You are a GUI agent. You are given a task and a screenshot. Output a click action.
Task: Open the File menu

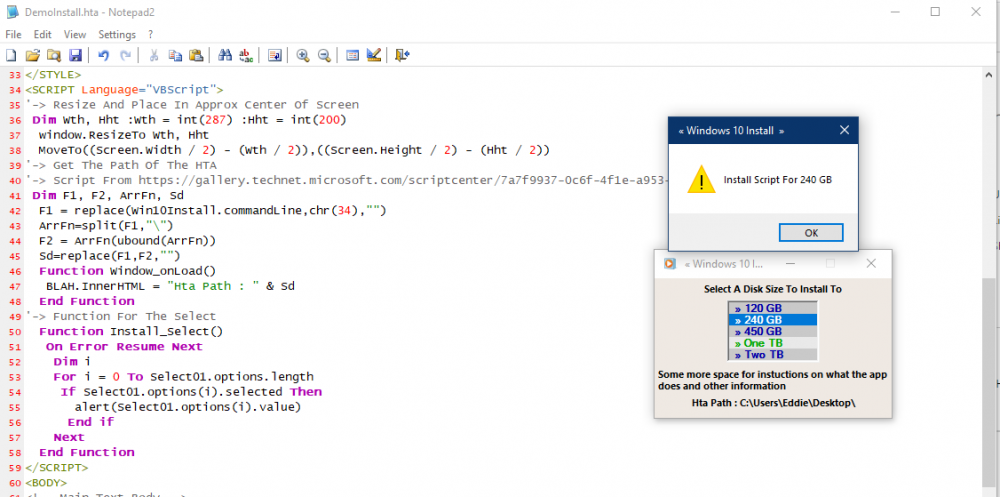coord(13,34)
